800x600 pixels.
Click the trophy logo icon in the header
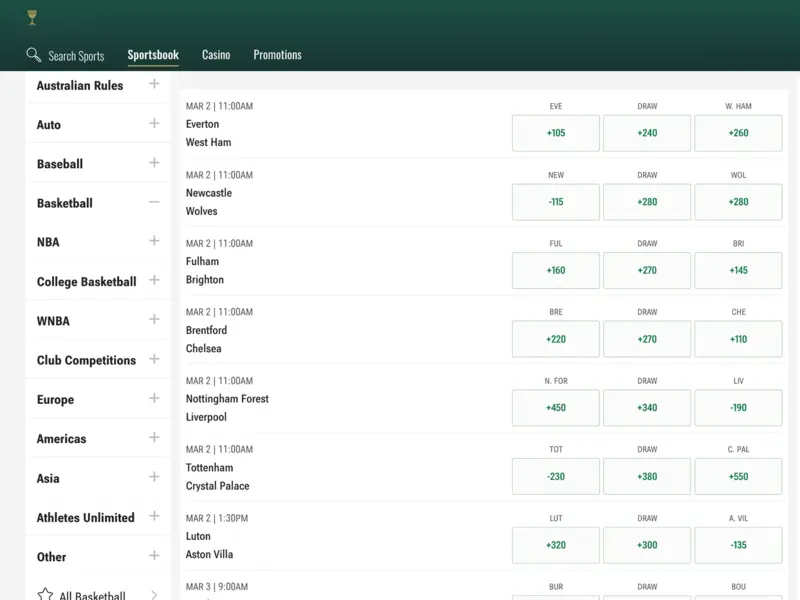[32, 17]
